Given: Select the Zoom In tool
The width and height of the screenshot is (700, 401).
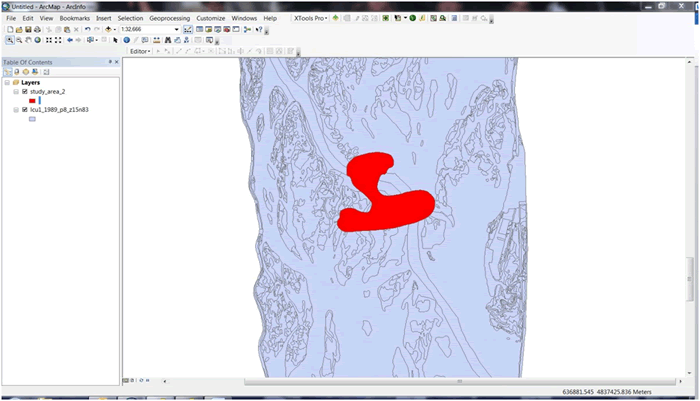Looking at the screenshot, I should pos(9,40).
